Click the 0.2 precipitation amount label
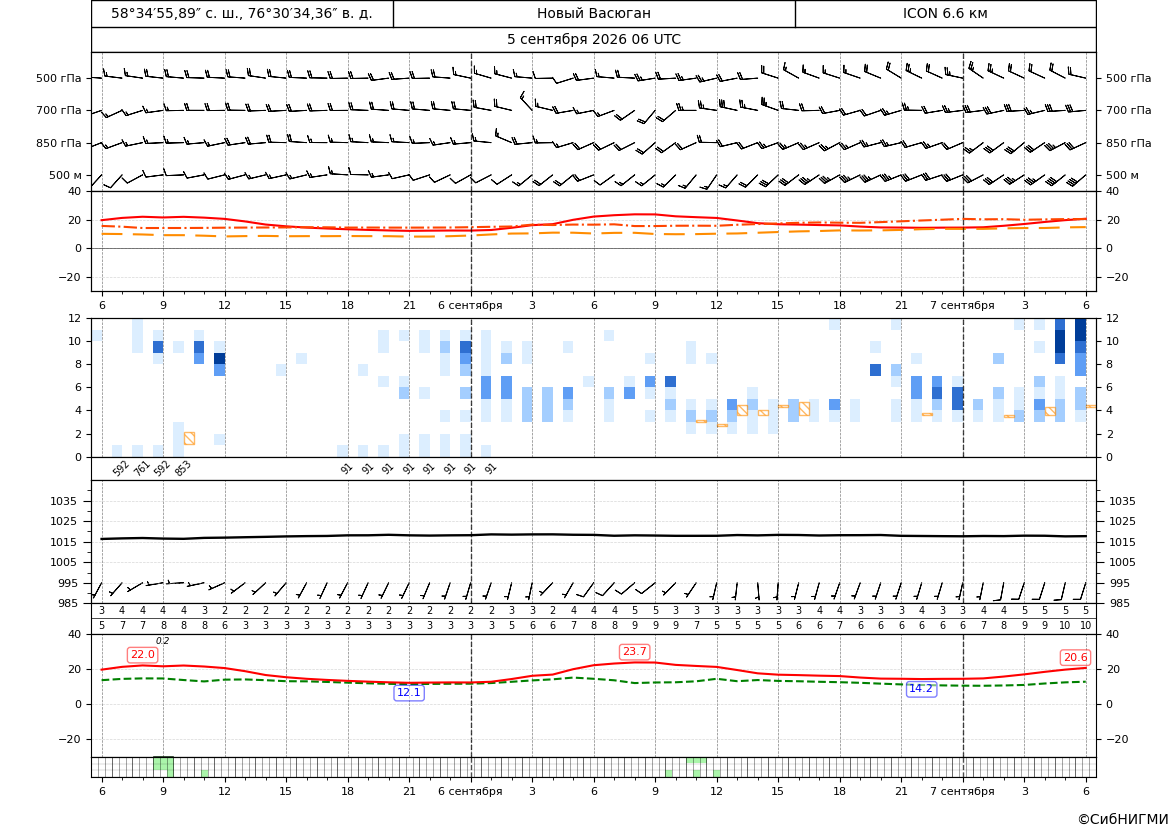Image resolution: width=1169 pixels, height=827 pixels. (163, 641)
